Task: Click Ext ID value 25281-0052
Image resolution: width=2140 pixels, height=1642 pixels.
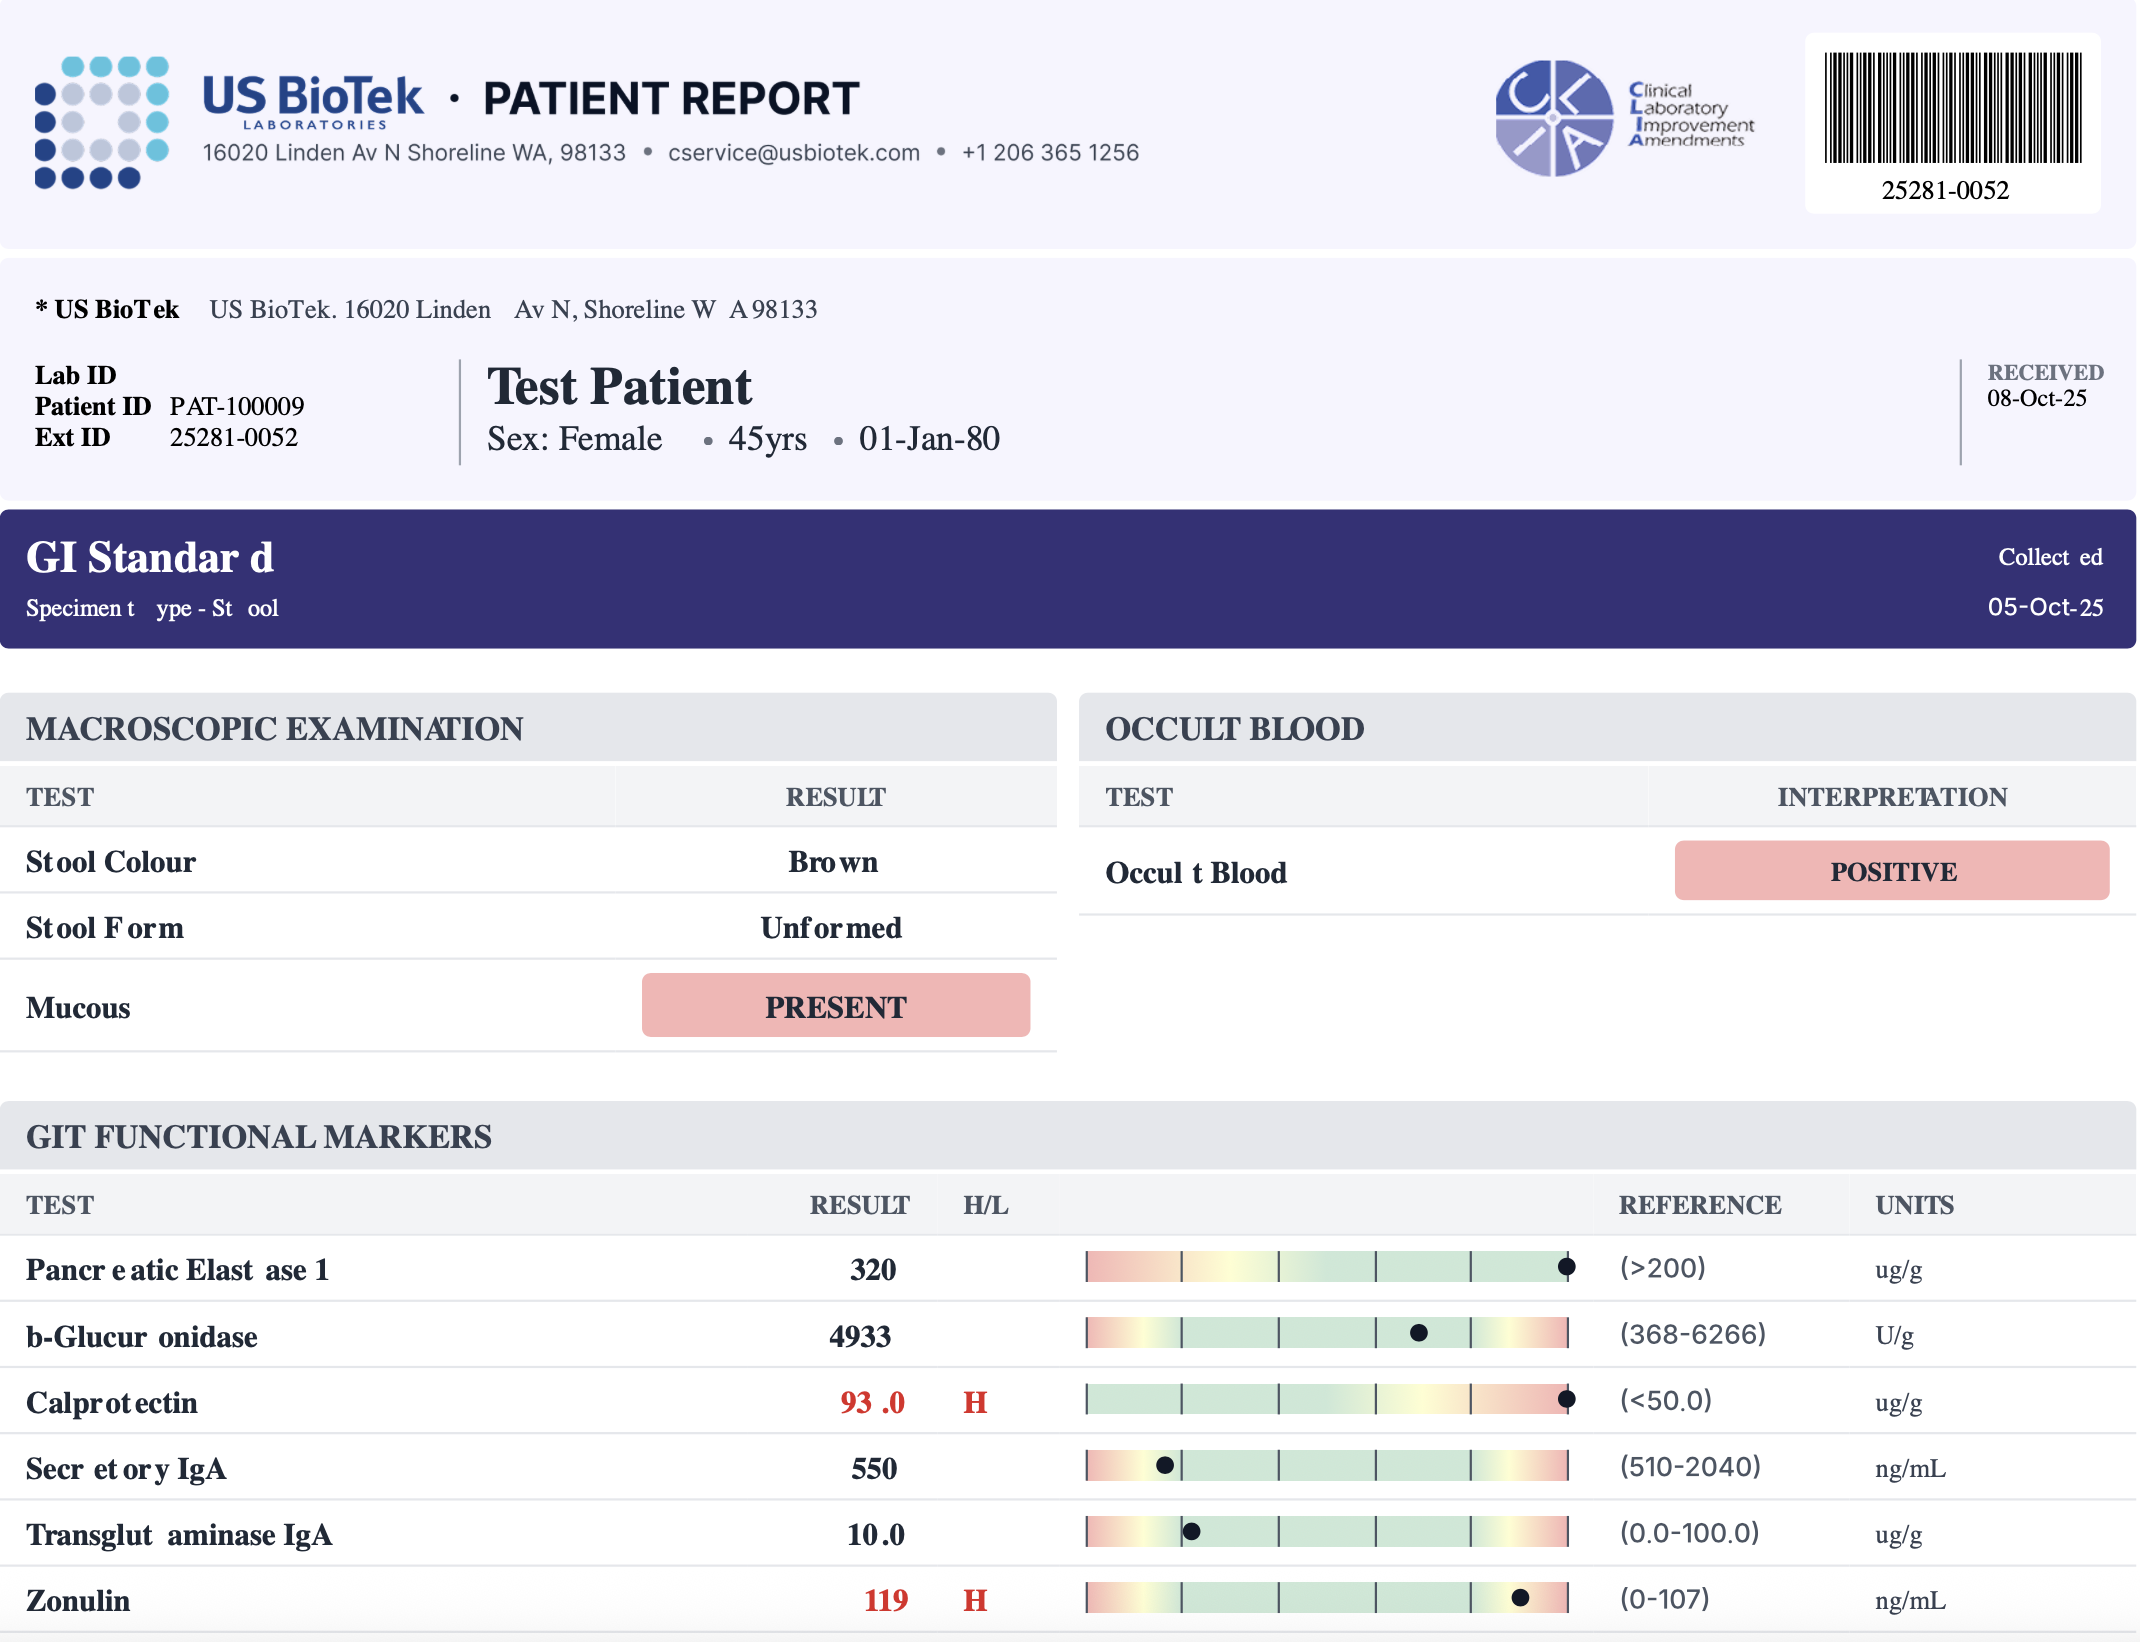Action: [x=234, y=437]
